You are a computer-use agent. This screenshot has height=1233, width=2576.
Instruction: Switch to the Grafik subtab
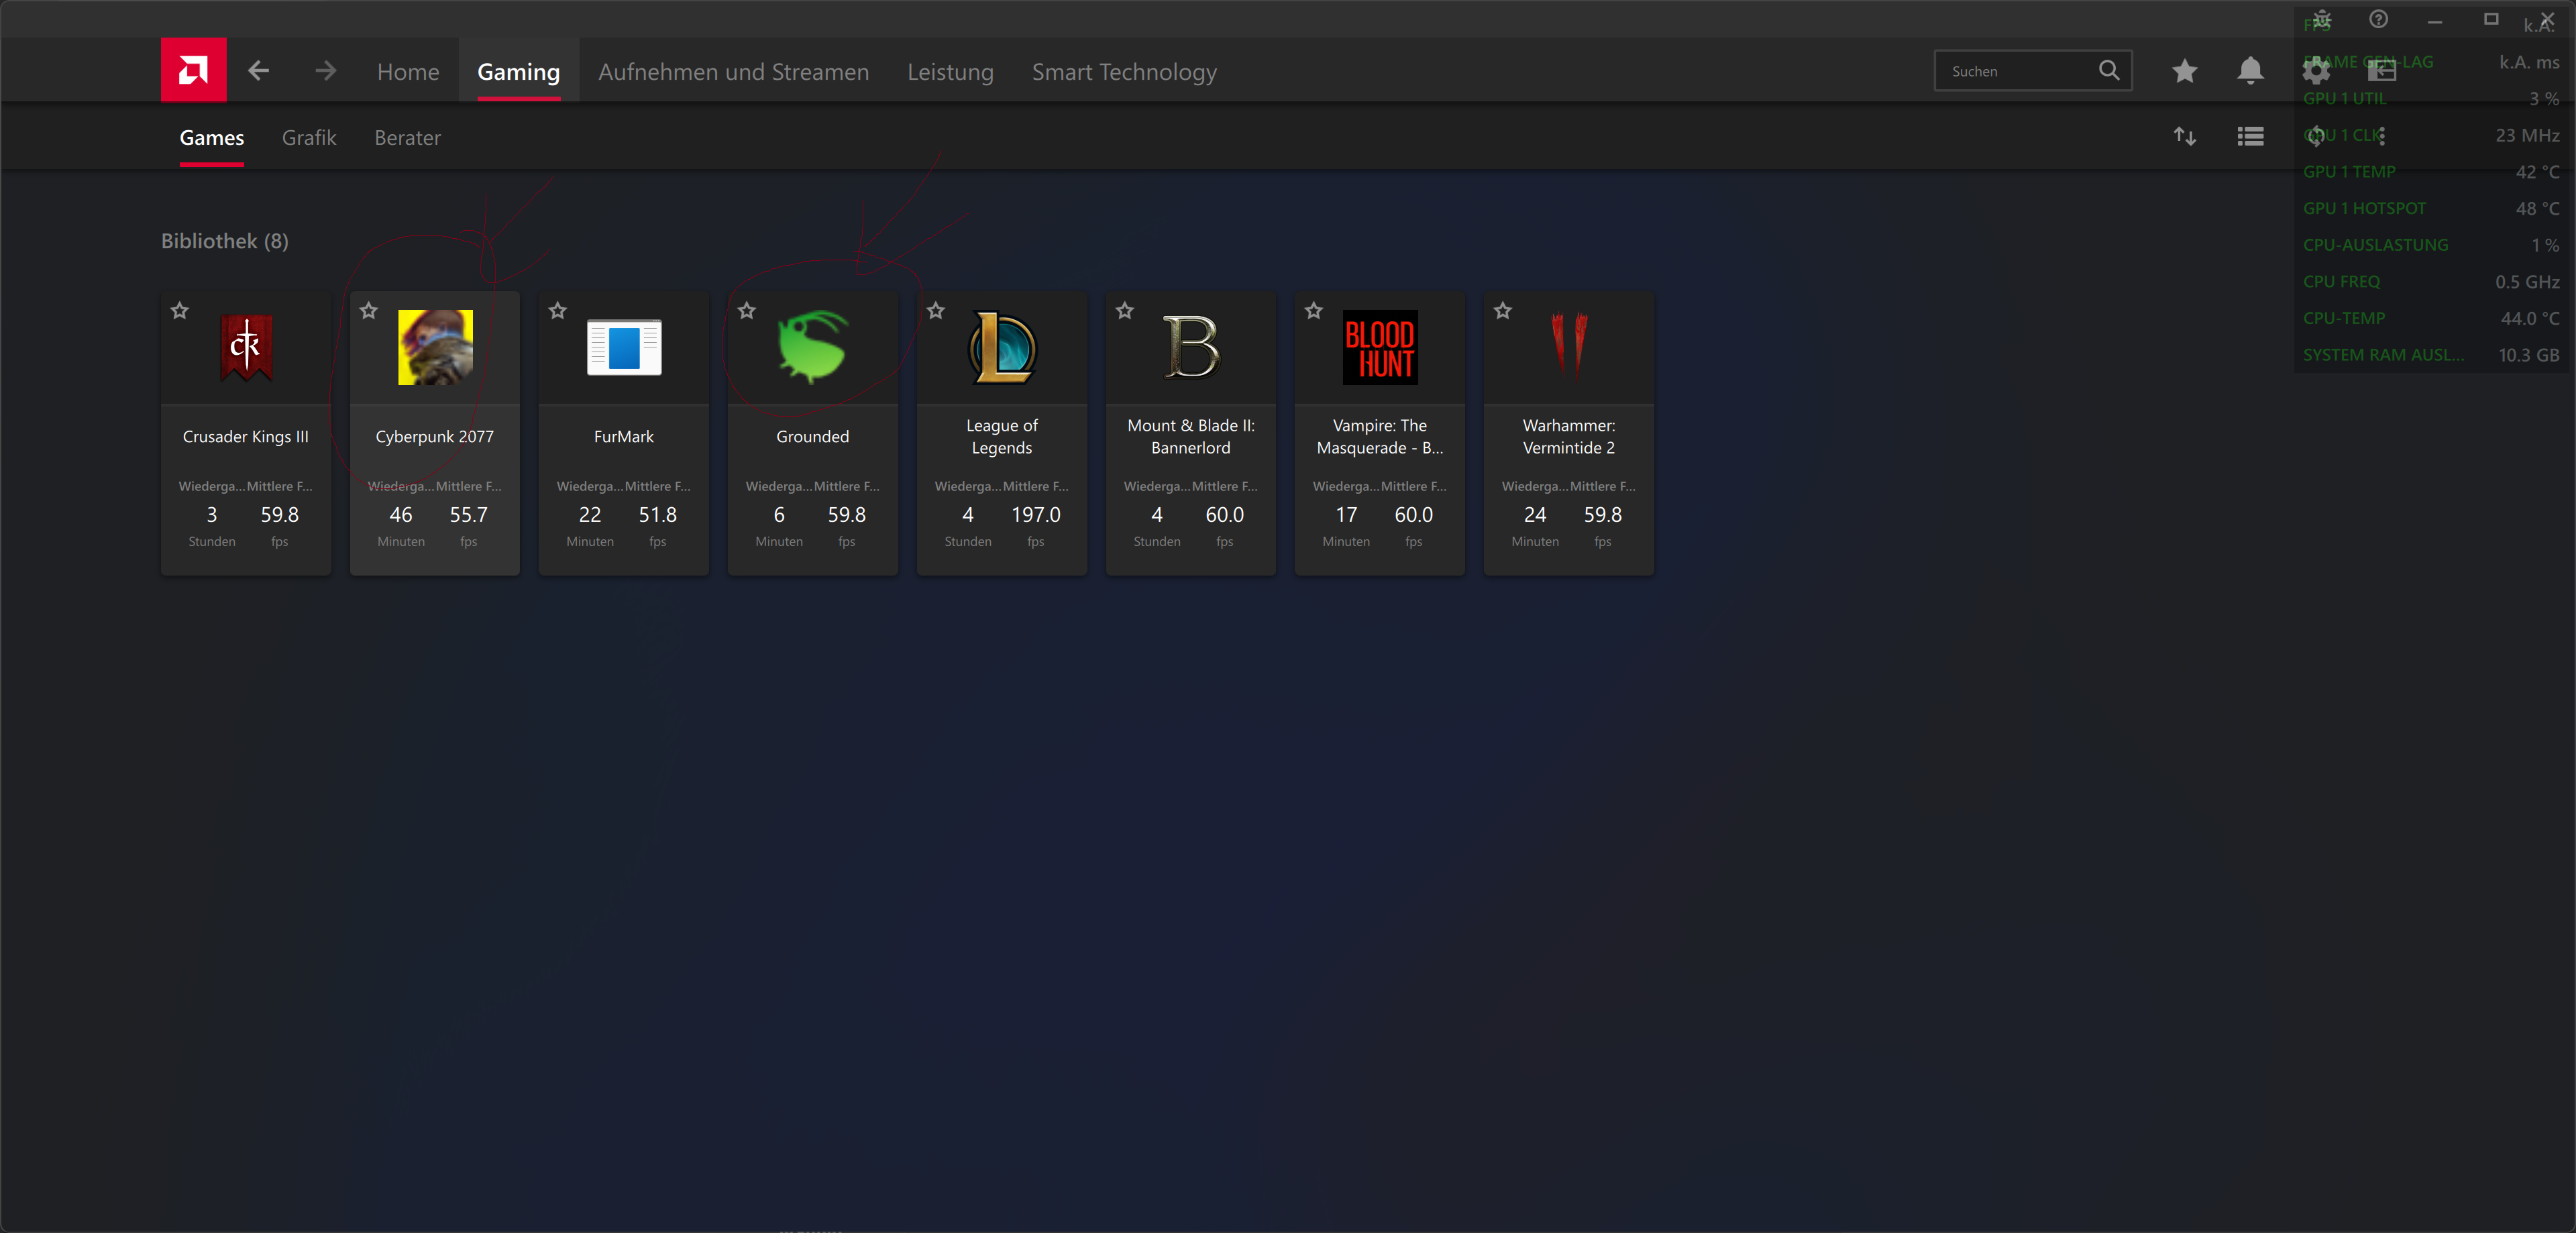(x=309, y=138)
